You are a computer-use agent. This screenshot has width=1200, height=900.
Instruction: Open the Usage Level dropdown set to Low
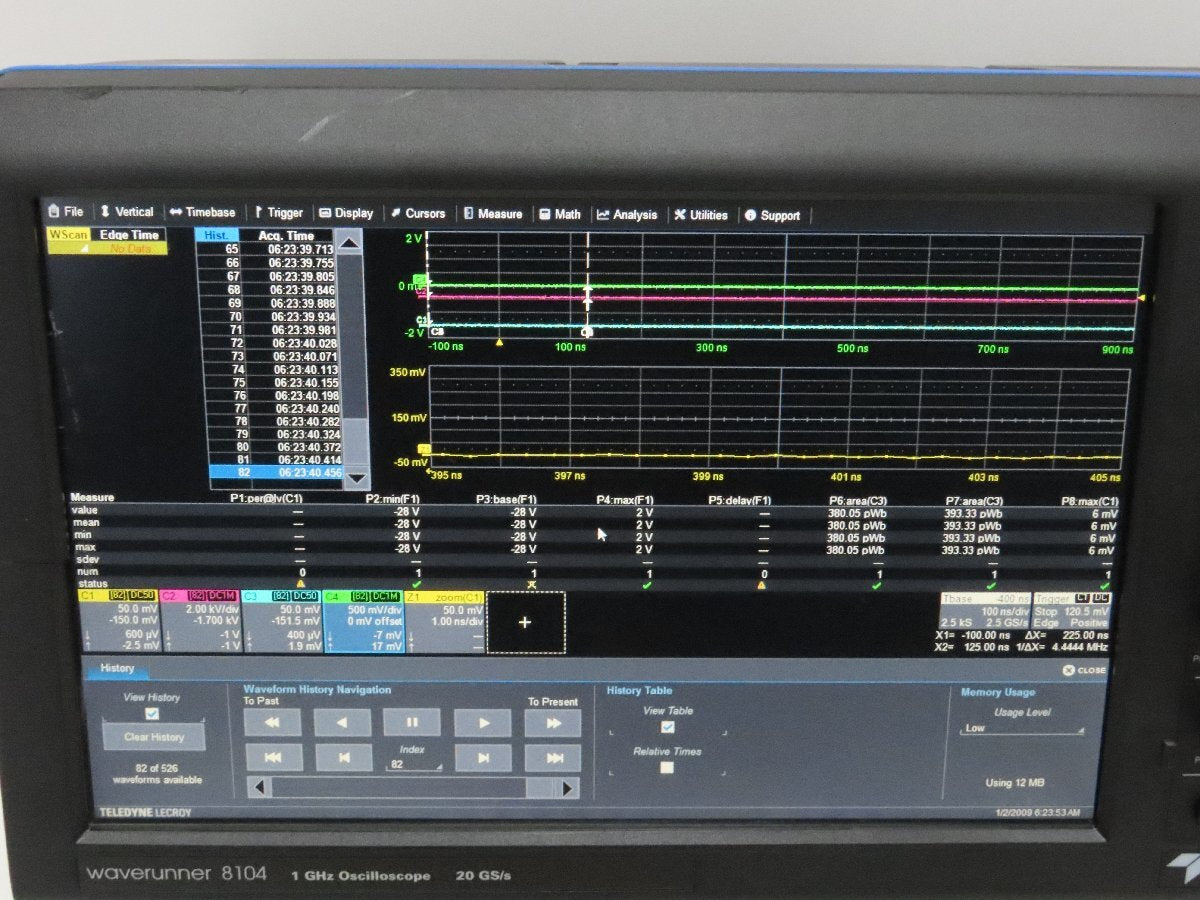[x=1024, y=729]
